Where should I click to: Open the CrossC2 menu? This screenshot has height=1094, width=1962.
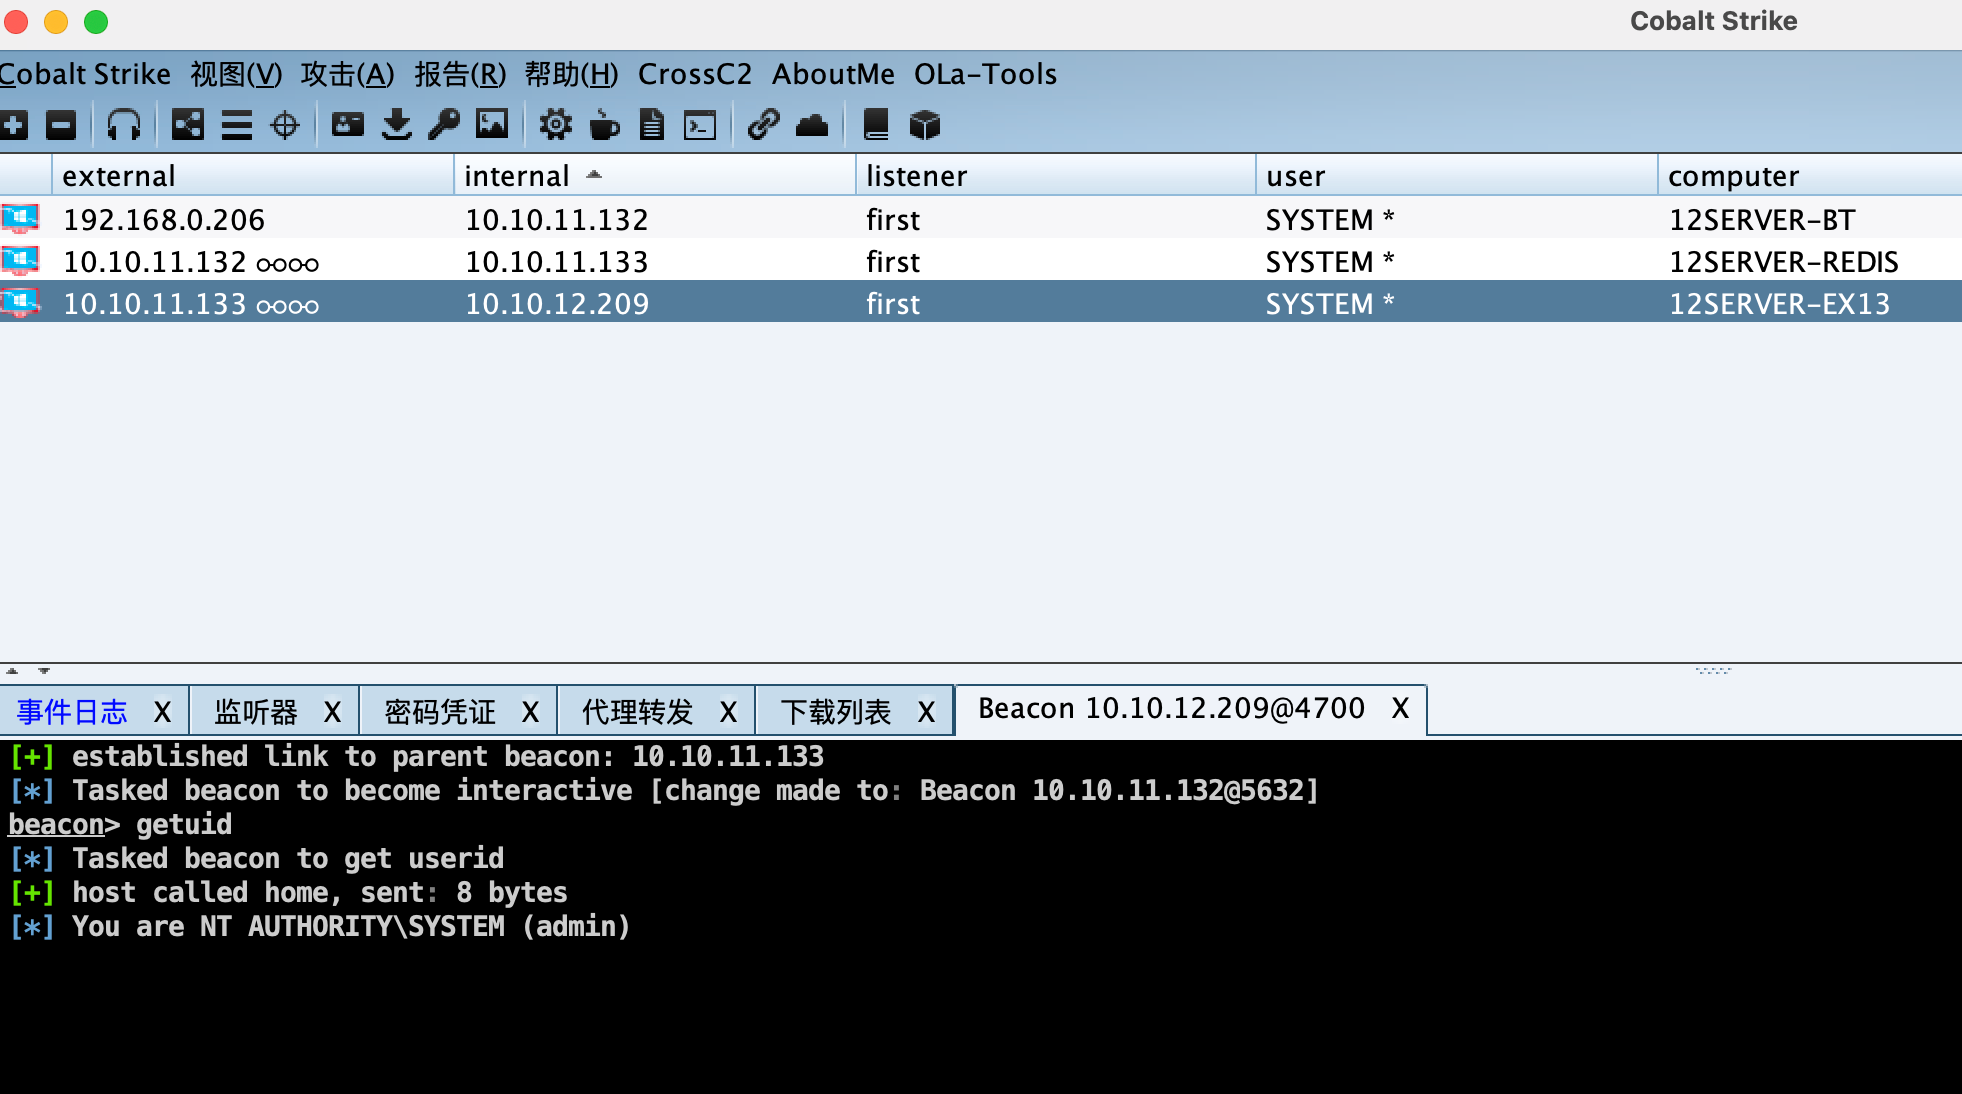click(x=694, y=74)
